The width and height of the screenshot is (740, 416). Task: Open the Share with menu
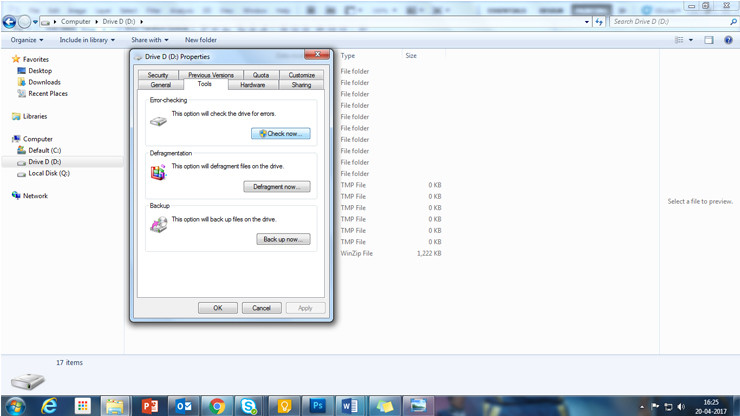150,40
